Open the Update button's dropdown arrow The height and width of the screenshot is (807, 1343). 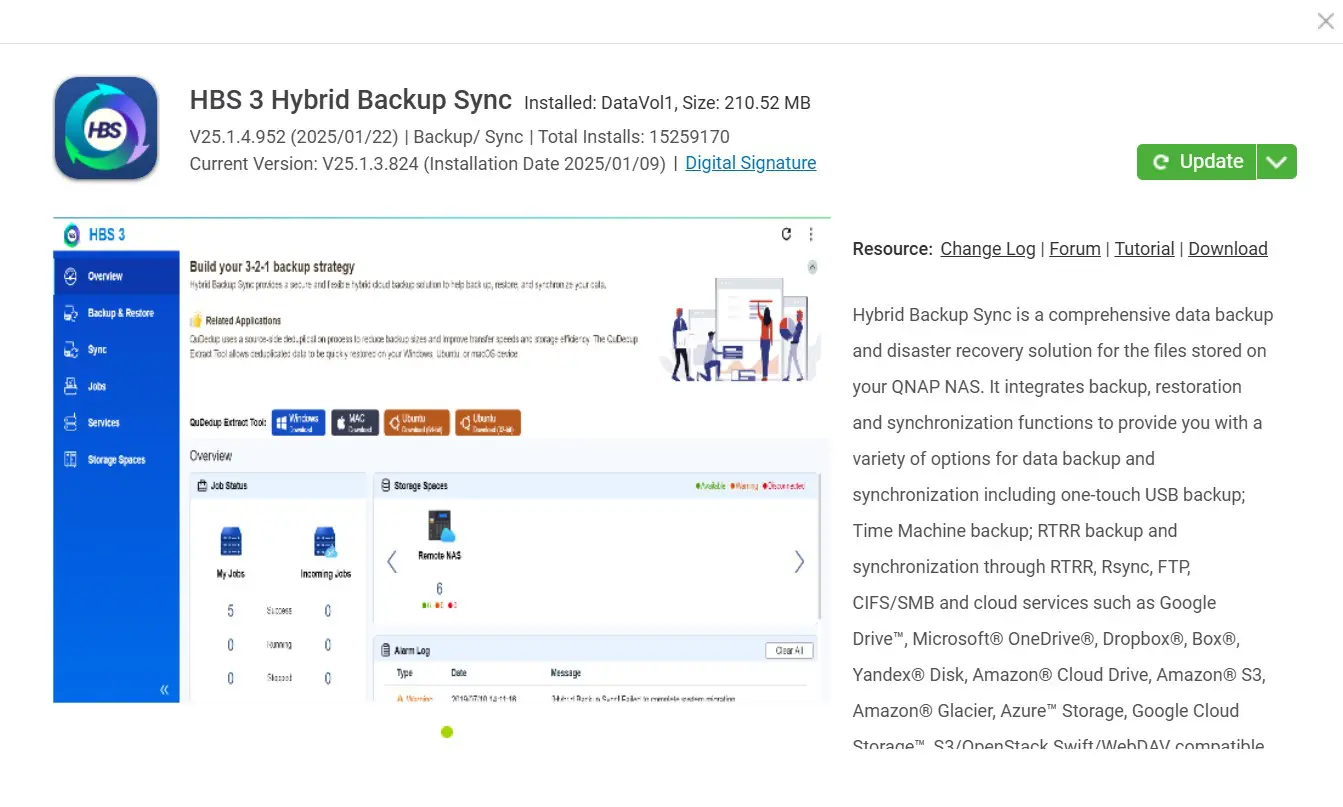1277,161
